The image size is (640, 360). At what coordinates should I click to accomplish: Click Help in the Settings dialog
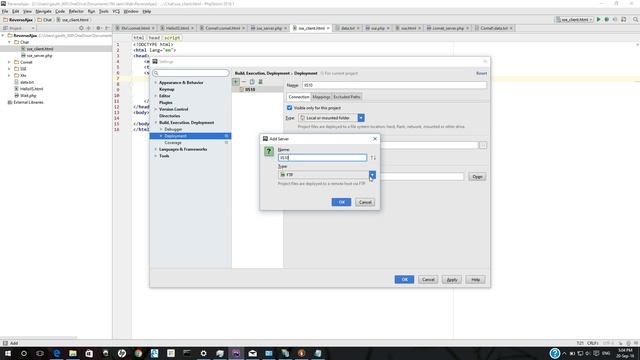pyautogui.click(x=476, y=280)
